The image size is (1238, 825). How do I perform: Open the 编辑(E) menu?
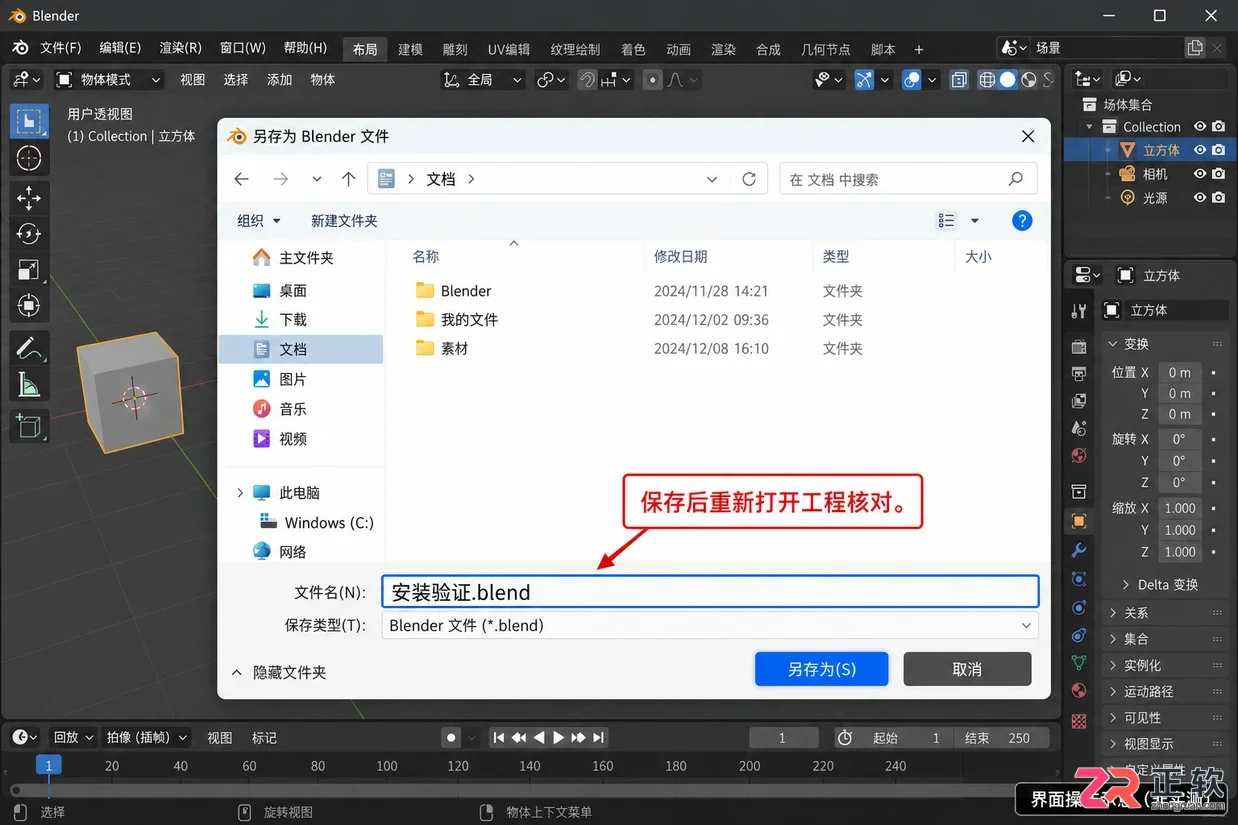(x=120, y=48)
